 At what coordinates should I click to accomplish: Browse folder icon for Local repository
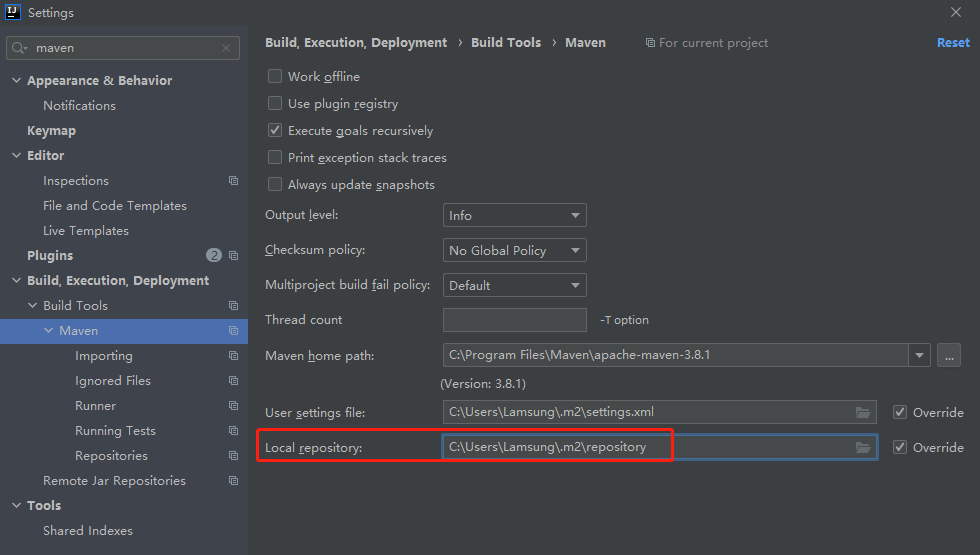point(863,448)
